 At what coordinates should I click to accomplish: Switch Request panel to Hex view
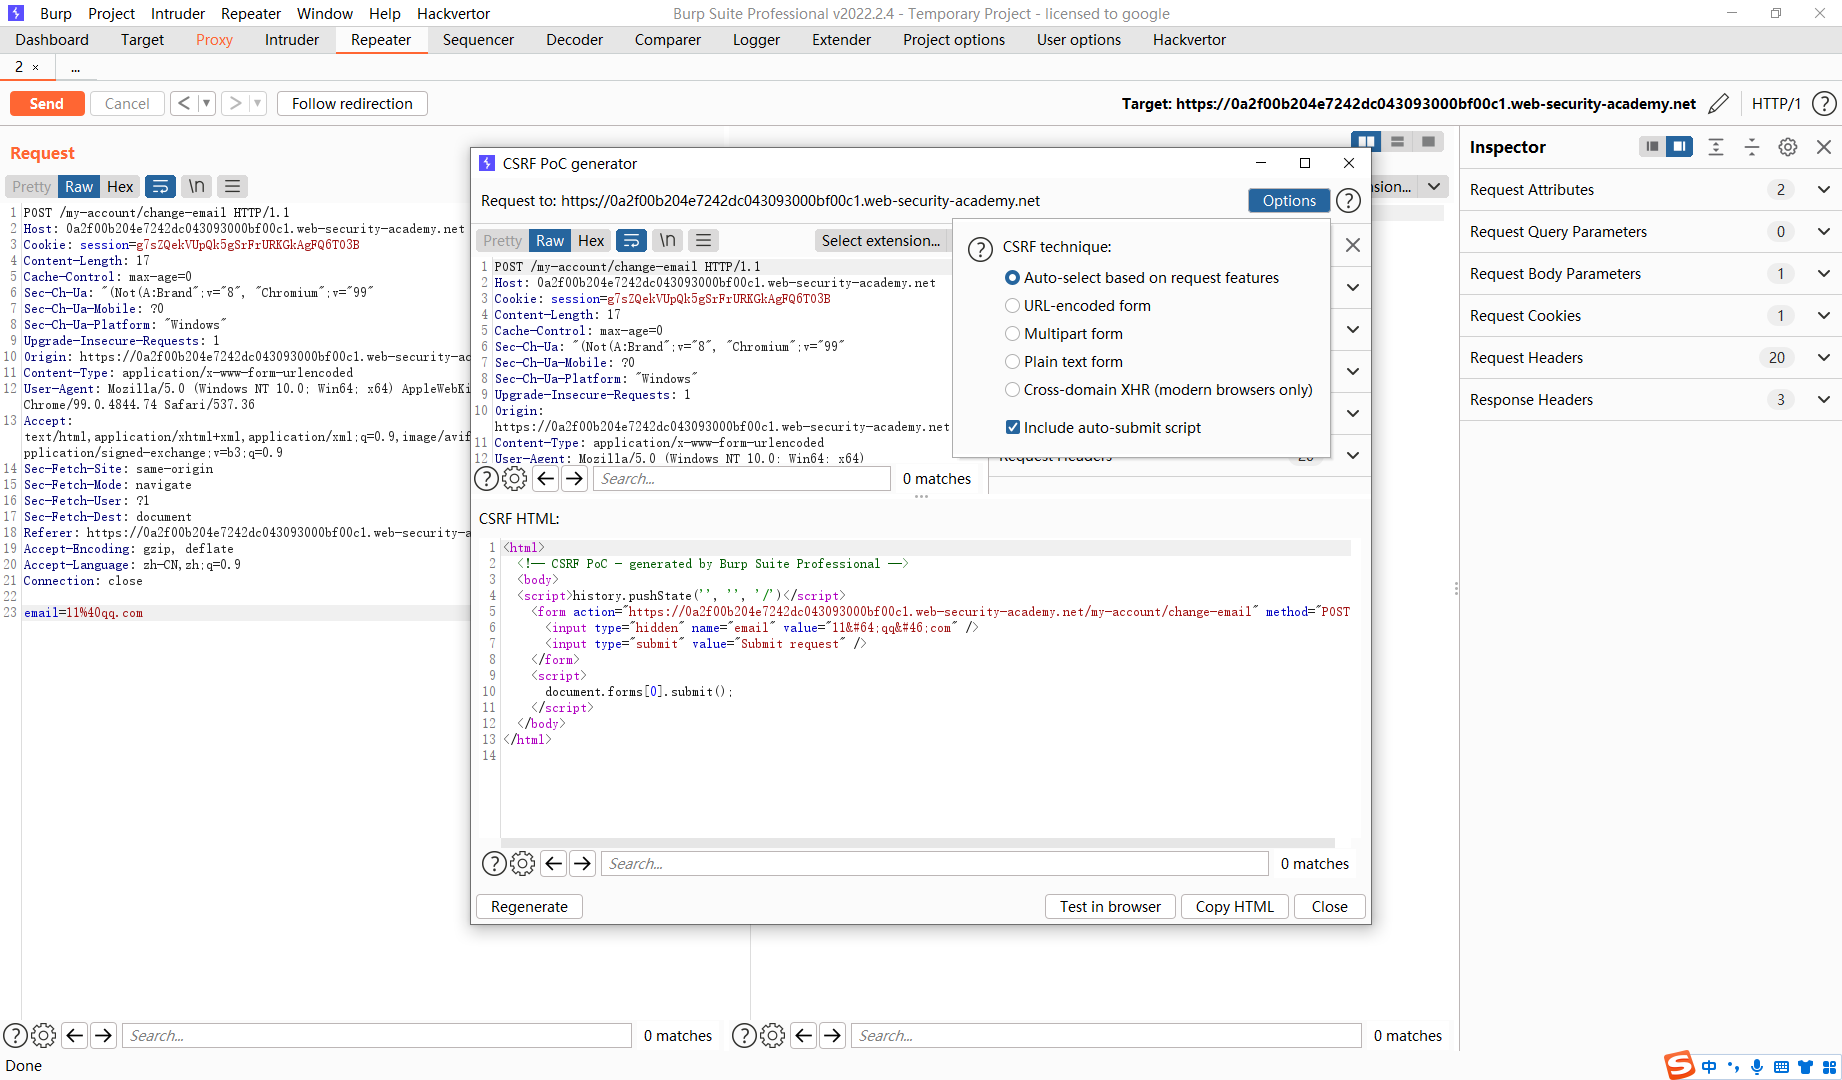(x=120, y=186)
